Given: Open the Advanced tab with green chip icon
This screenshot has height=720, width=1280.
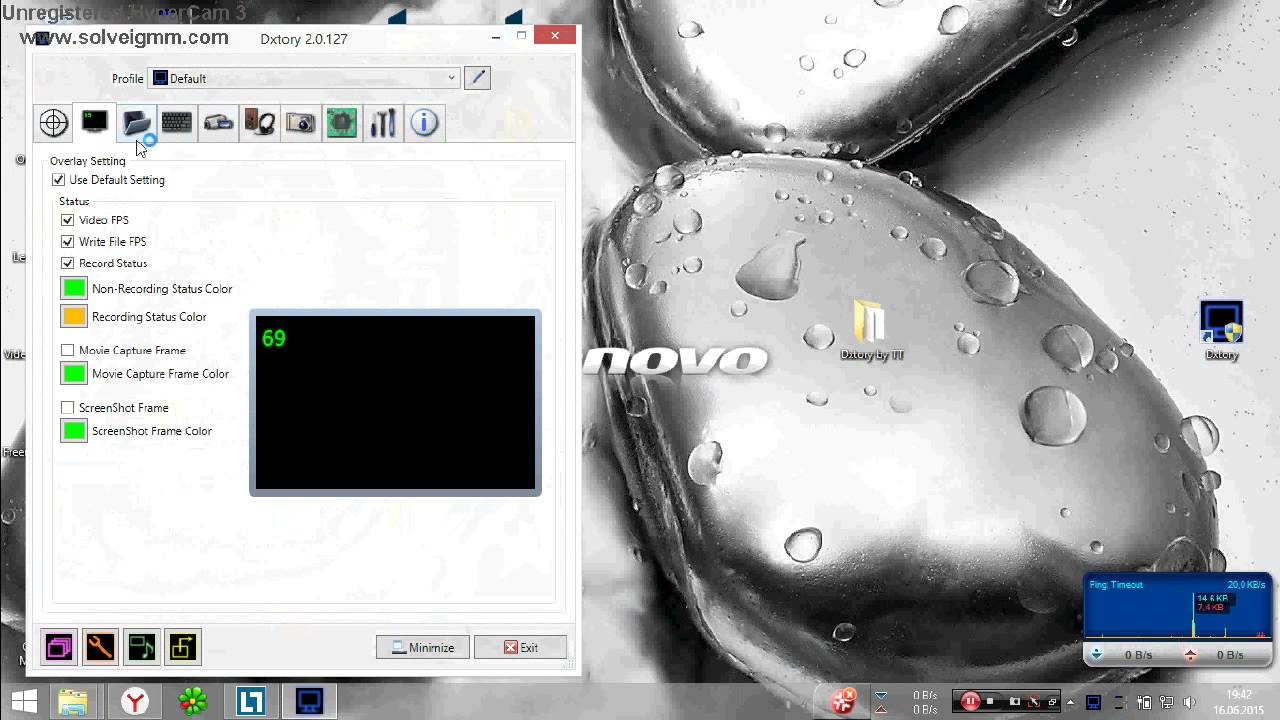Looking at the screenshot, I should pos(342,123).
